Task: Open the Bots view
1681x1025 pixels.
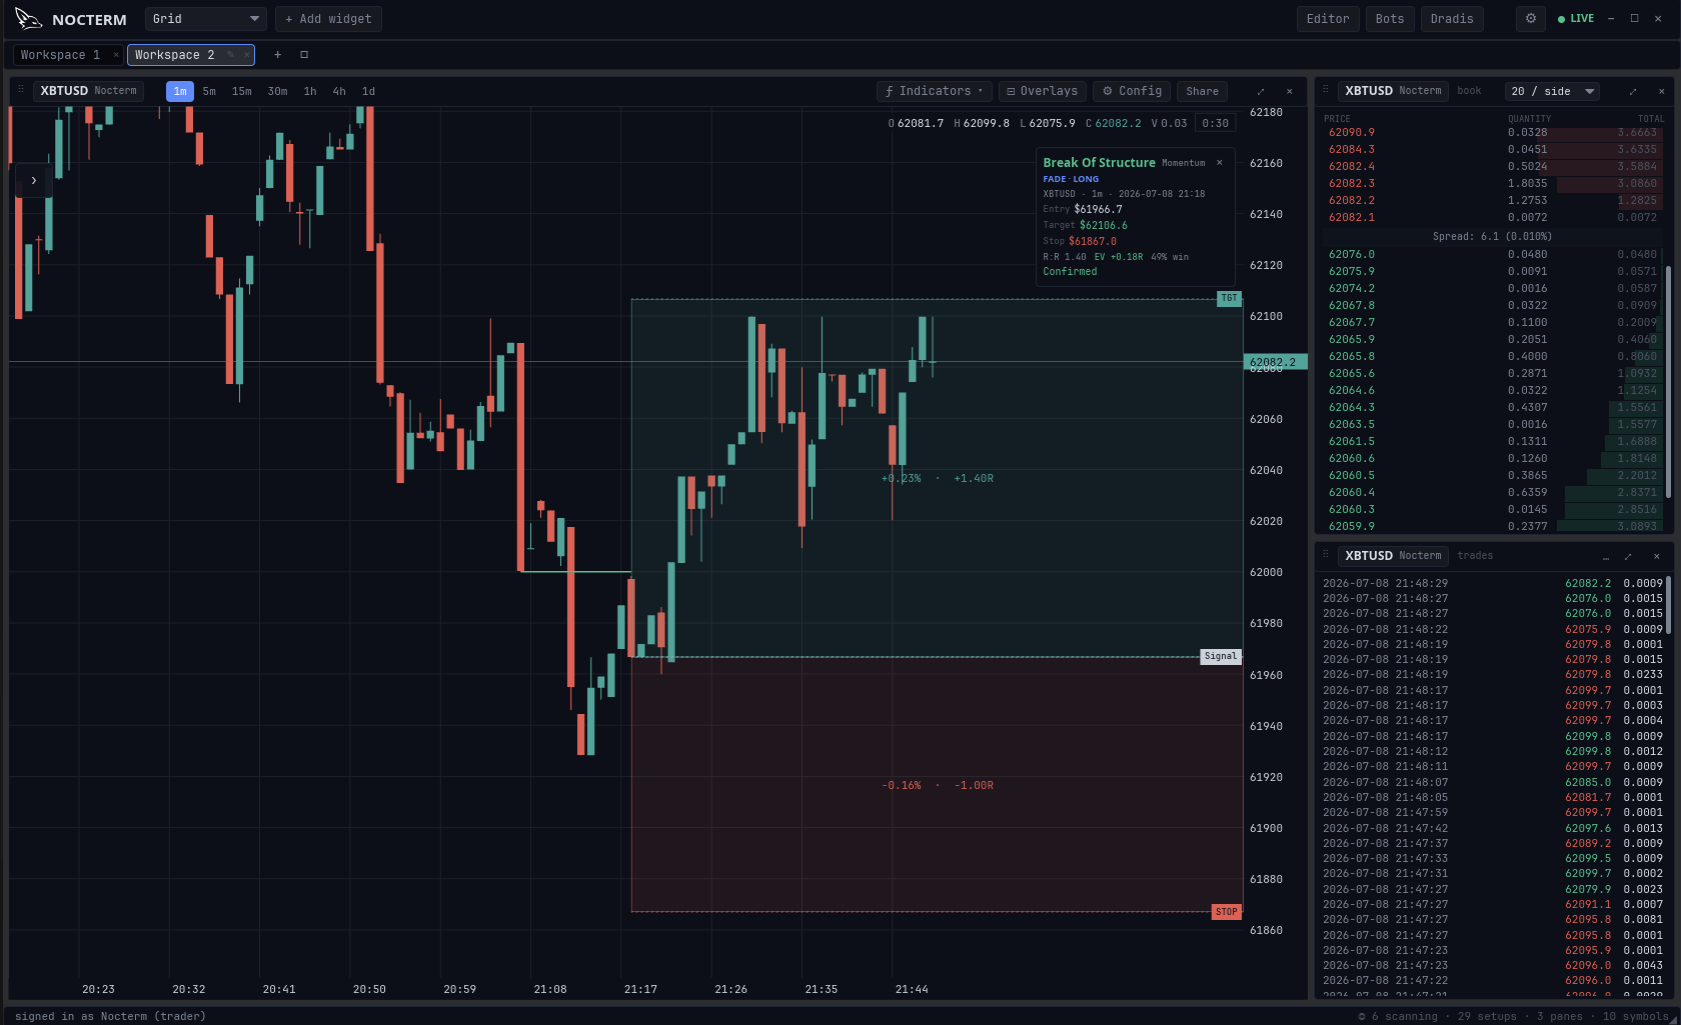Action: click(x=1390, y=19)
